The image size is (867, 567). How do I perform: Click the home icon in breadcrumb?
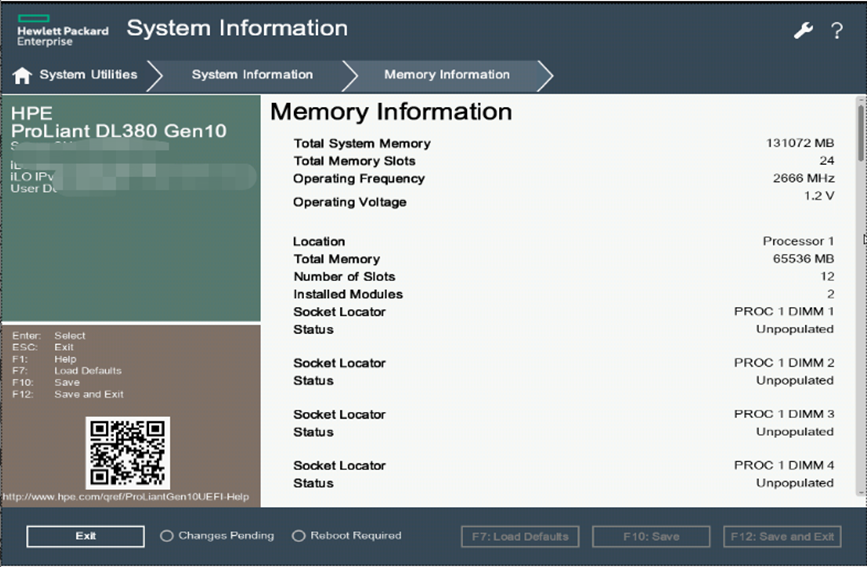tap(22, 76)
